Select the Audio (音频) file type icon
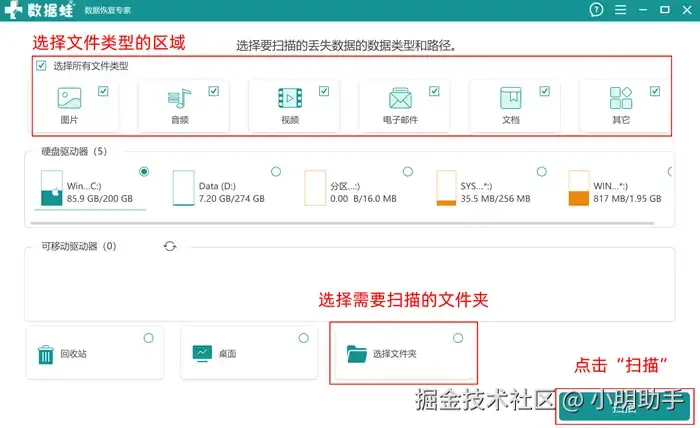Screen dimensions: 700x428 (x=179, y=98)
